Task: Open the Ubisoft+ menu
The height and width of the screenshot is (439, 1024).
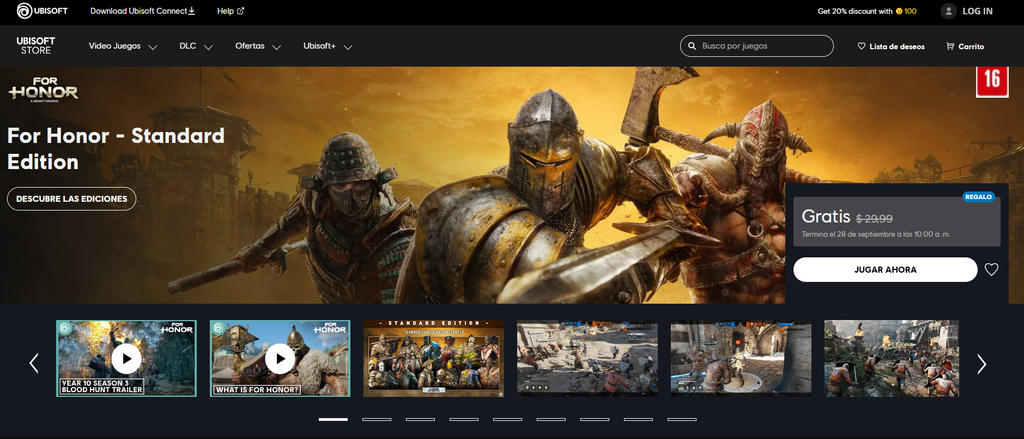Action: click(x=319, y=46)
